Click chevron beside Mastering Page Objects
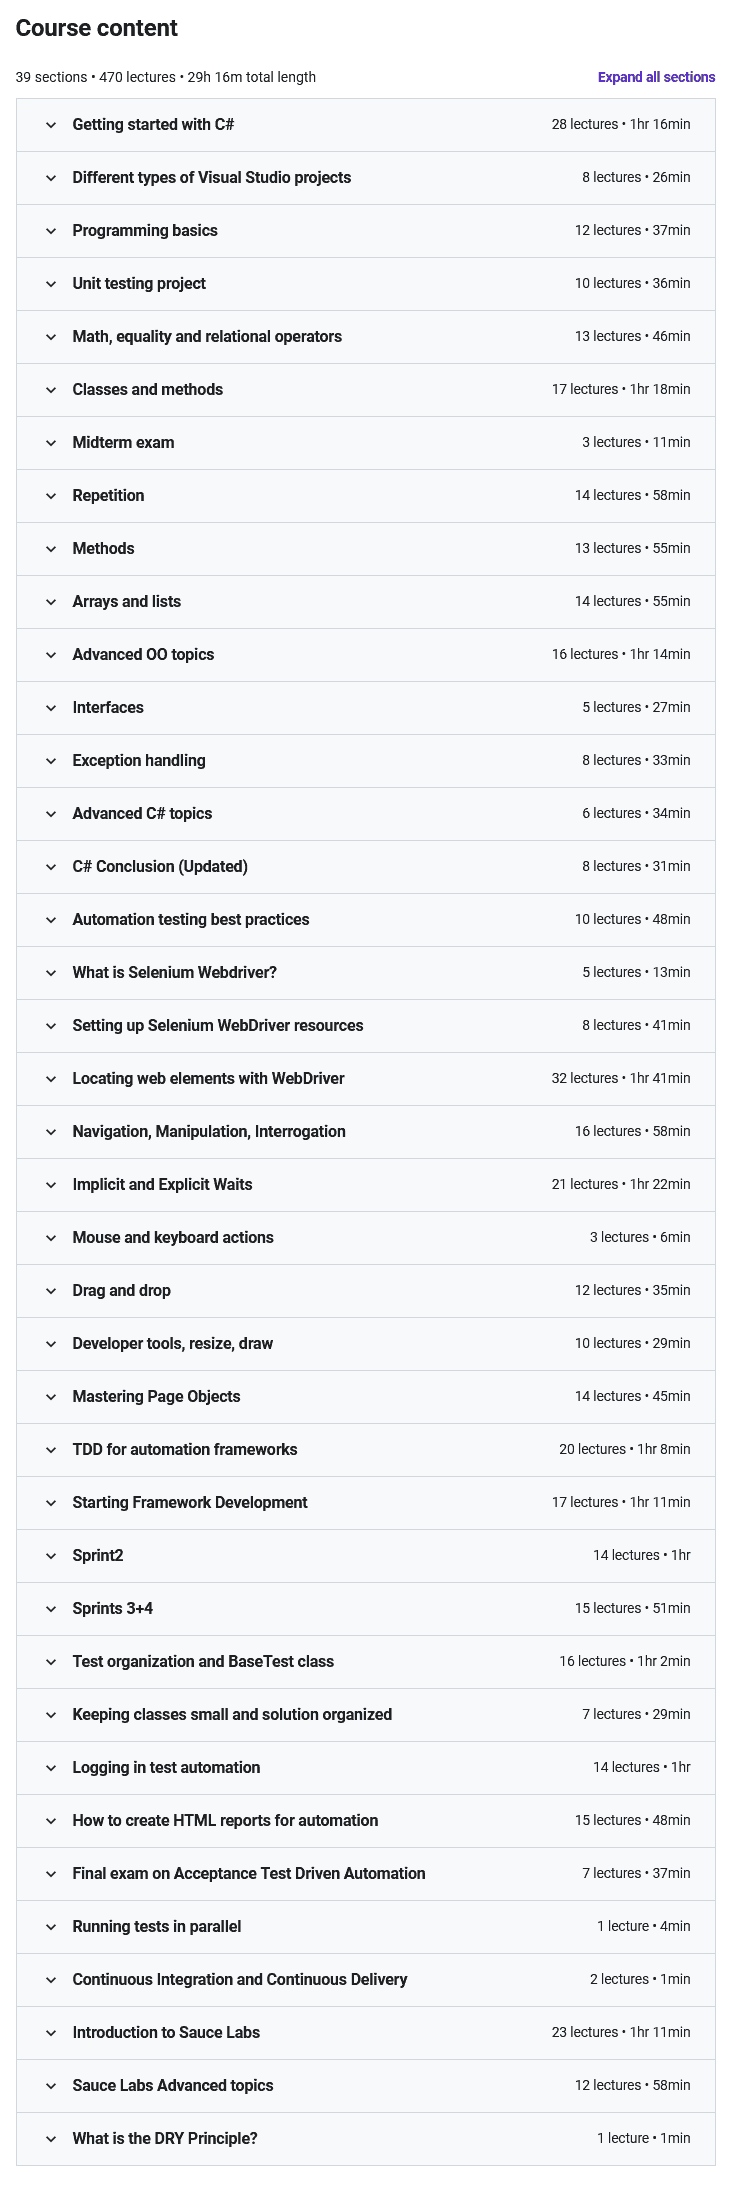 (51, 1397)
